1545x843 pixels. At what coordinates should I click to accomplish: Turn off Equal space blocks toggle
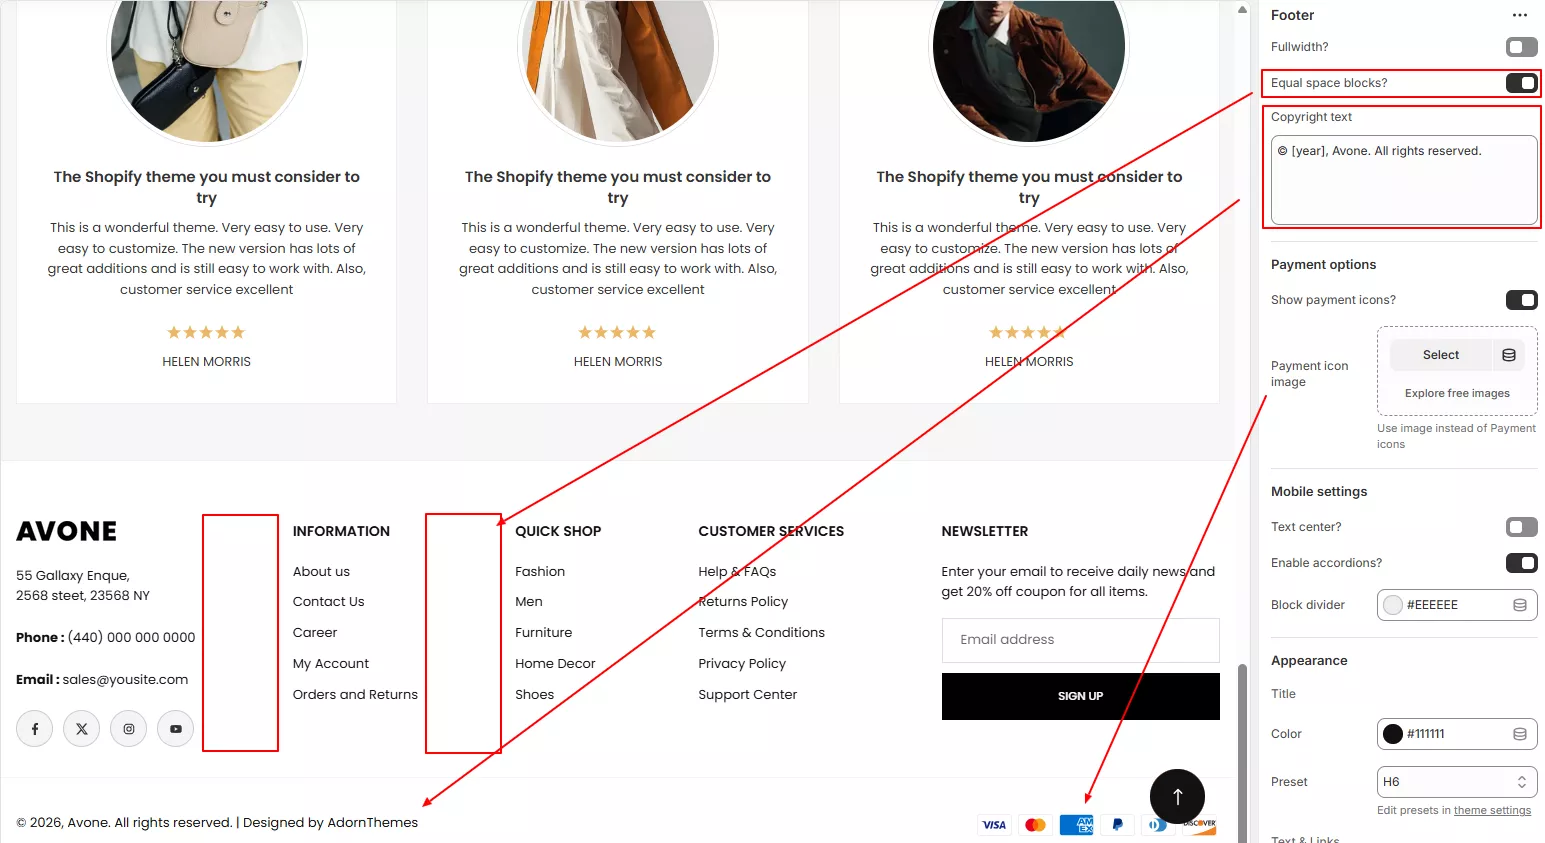click(x=1521, y=83)
